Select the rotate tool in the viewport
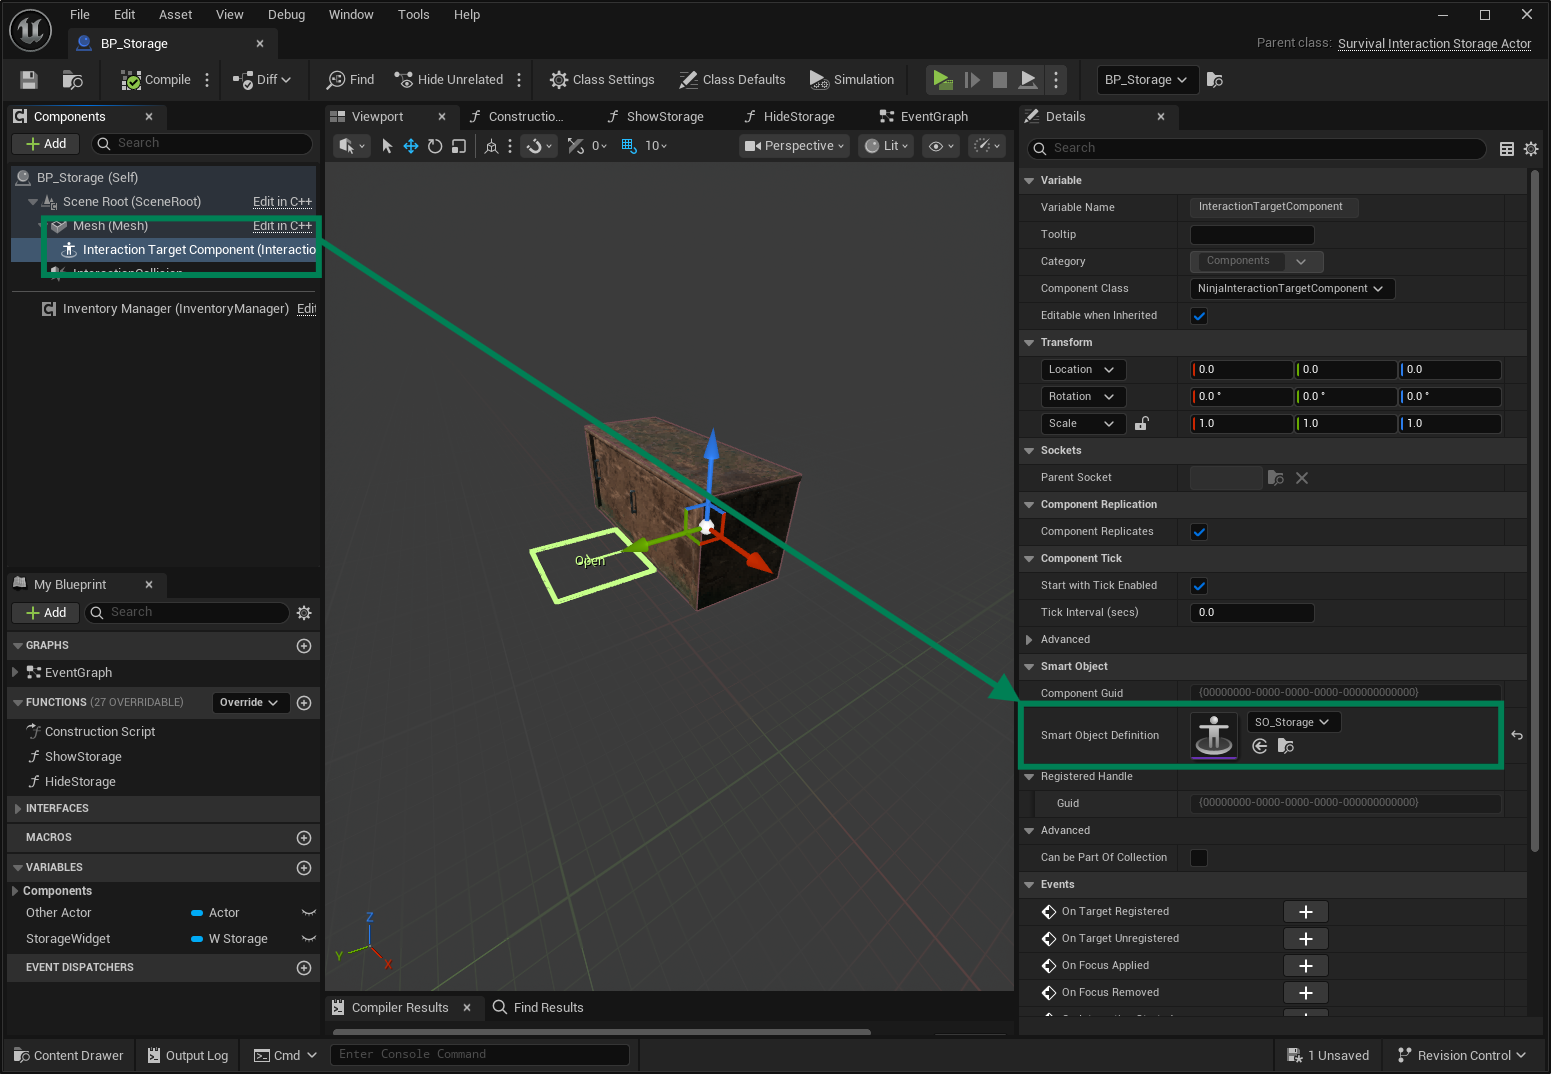 click(434, 145)
